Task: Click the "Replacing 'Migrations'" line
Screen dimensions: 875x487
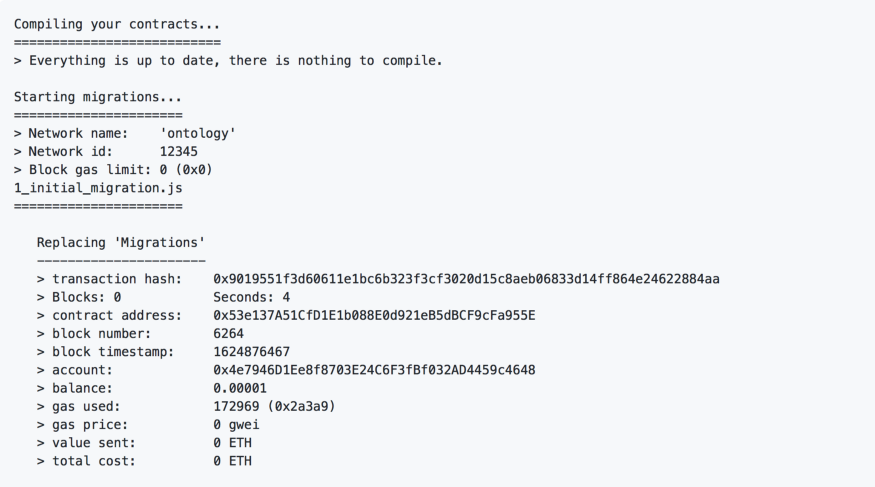Action: click(121, 242)
